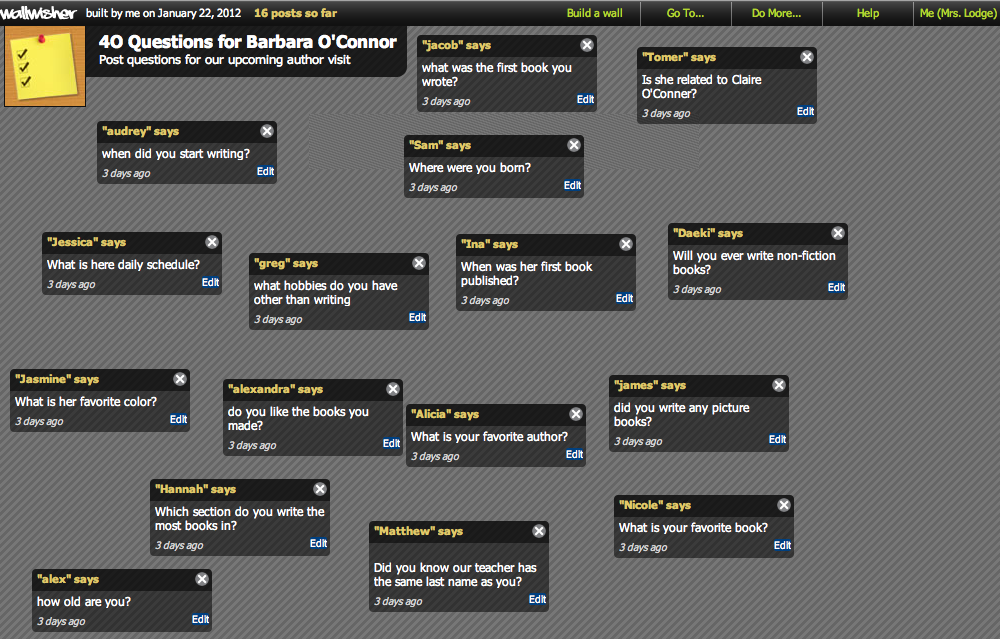Select the wall title '40 Questions for Barbara O'Connor'
The height and width of the screenshot is (639, 1000).
[x=247, y=42]
